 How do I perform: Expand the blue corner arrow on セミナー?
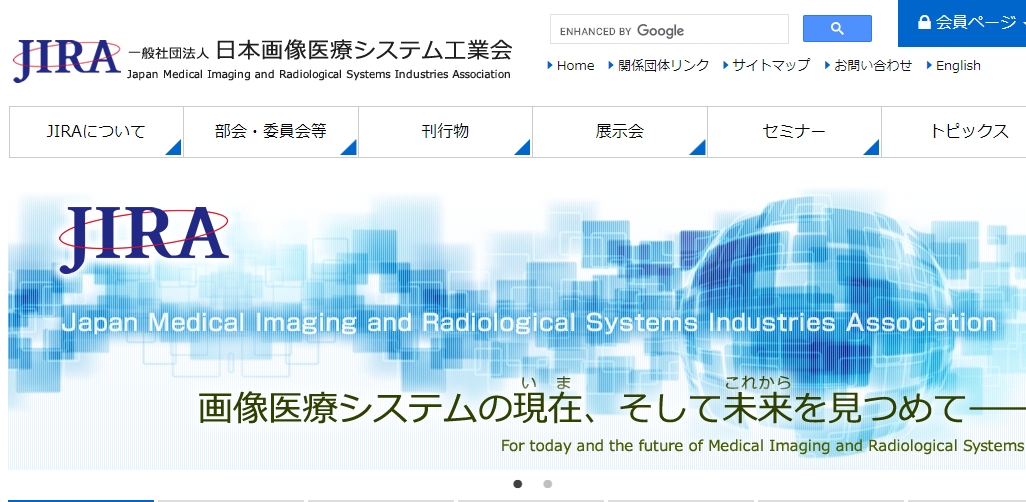(x=872, y=149)
